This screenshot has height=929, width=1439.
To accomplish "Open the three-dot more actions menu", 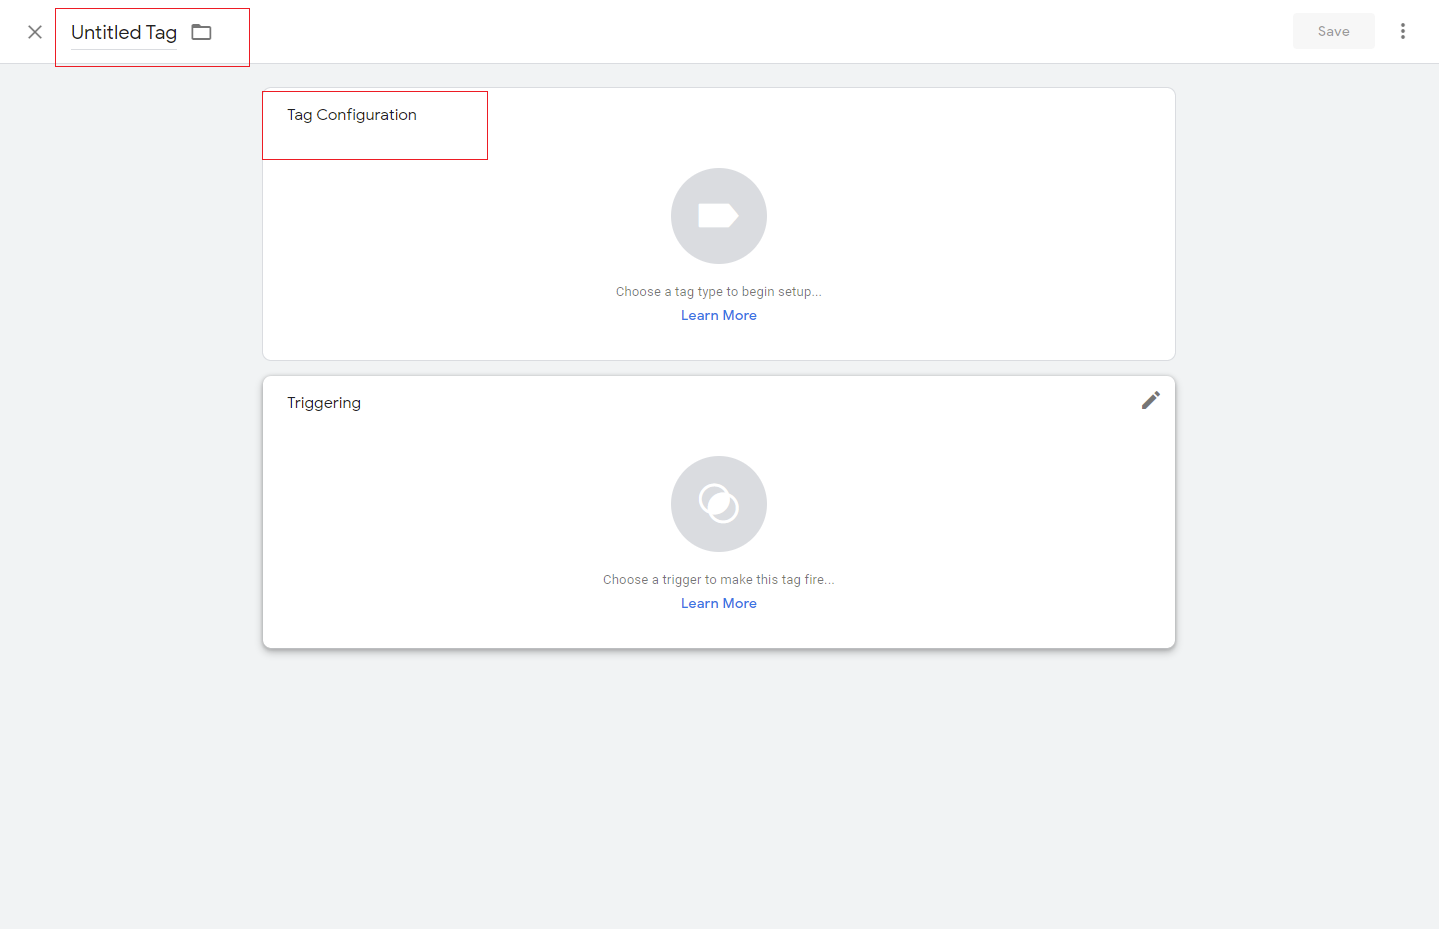I will click(1403, 31).
